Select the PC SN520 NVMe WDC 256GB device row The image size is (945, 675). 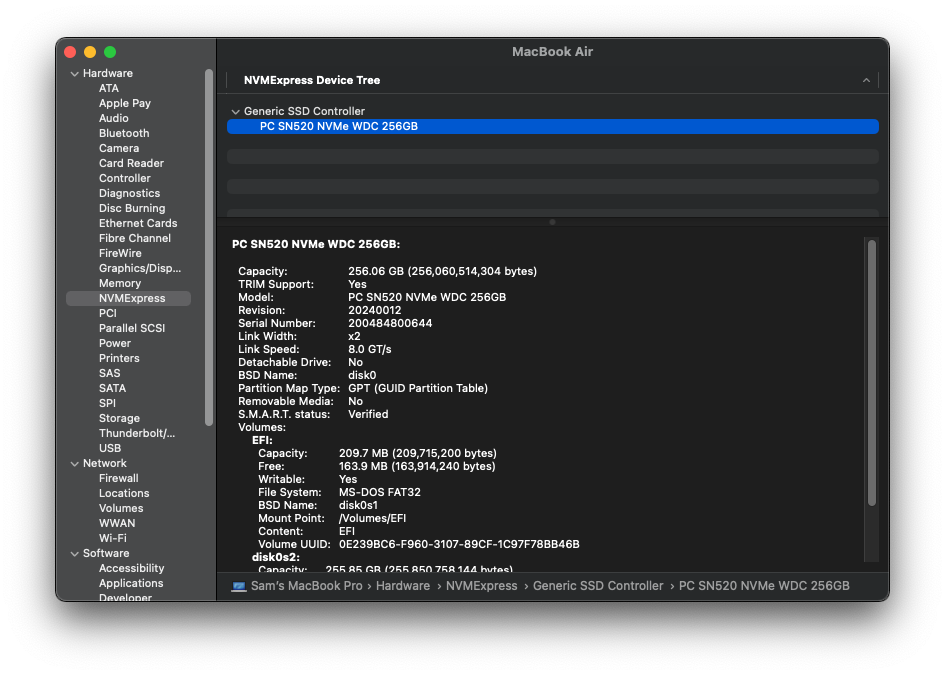(x=553, y=127)
